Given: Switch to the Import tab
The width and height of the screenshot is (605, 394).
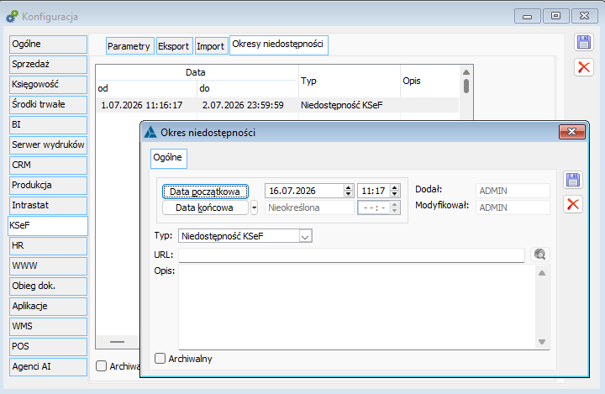Looking at the screenshot, I should [211, 46].
